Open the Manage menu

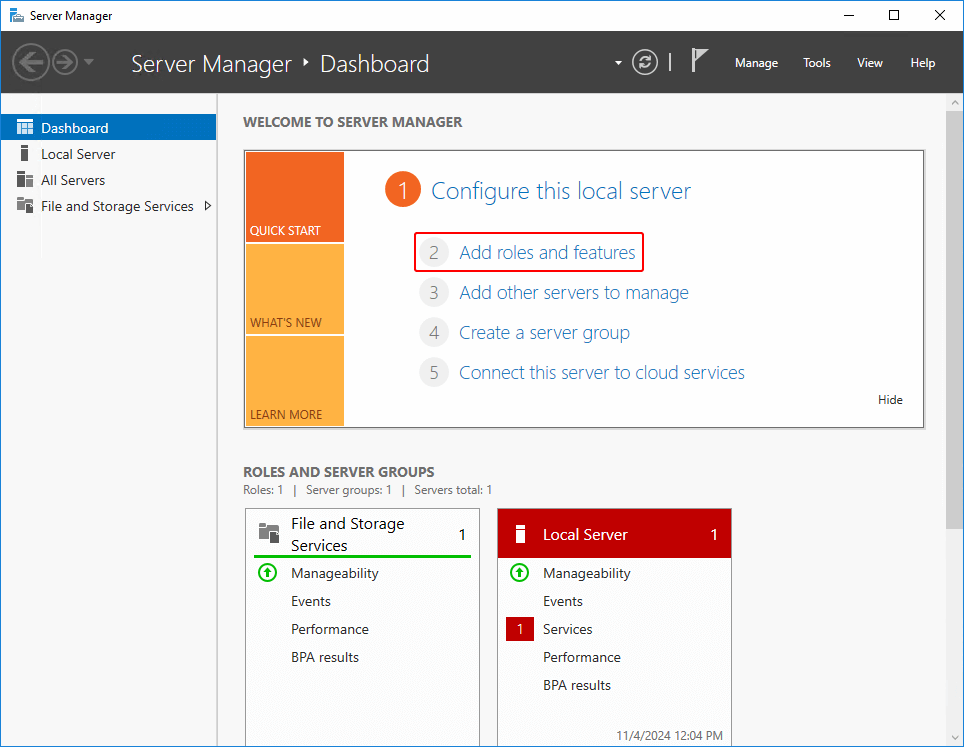tap(756, 62)
